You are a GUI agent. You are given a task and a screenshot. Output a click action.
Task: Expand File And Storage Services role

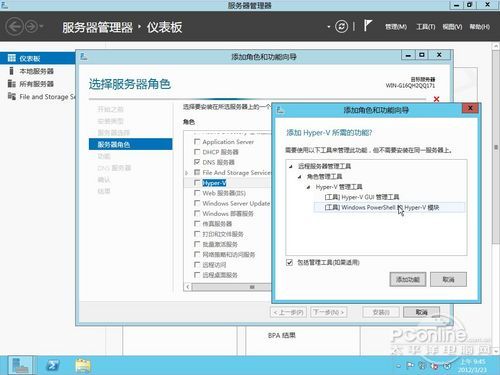click(187, 173)
